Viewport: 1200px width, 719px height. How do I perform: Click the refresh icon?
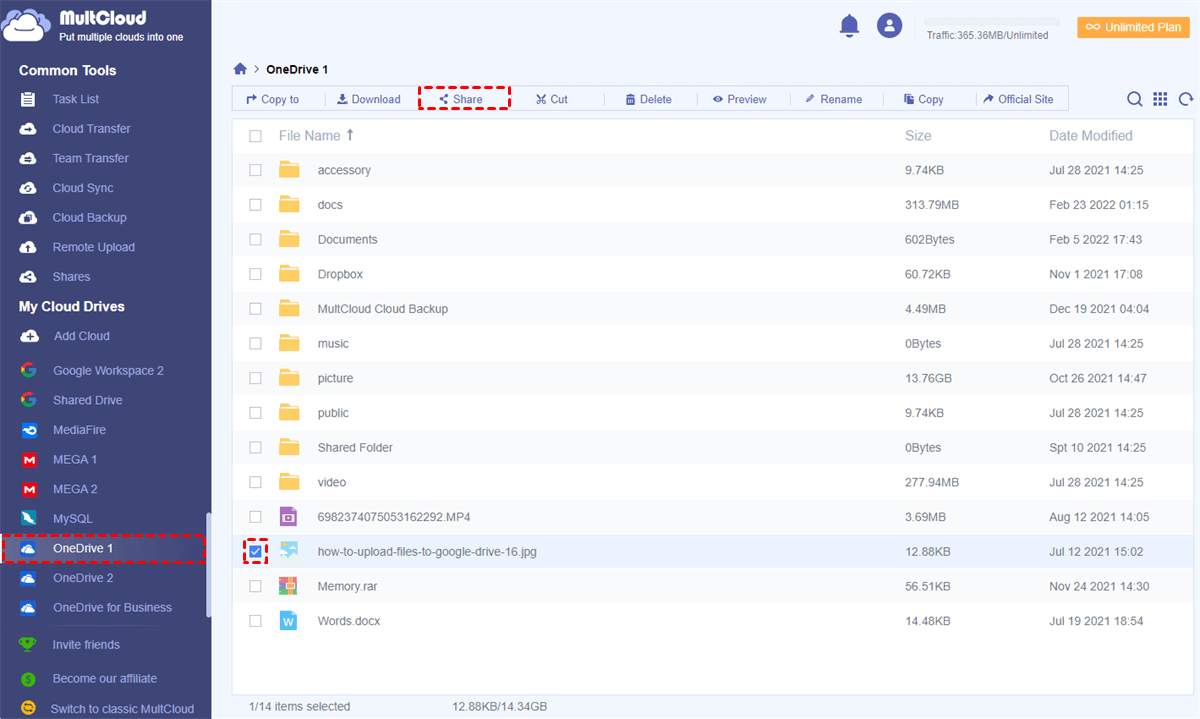(x=1186, y=99)
